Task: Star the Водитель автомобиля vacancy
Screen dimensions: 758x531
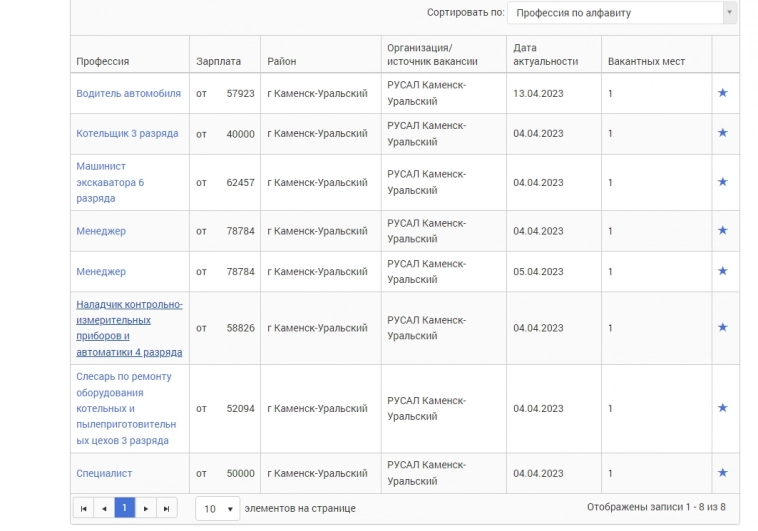Action: pos(722,93)
